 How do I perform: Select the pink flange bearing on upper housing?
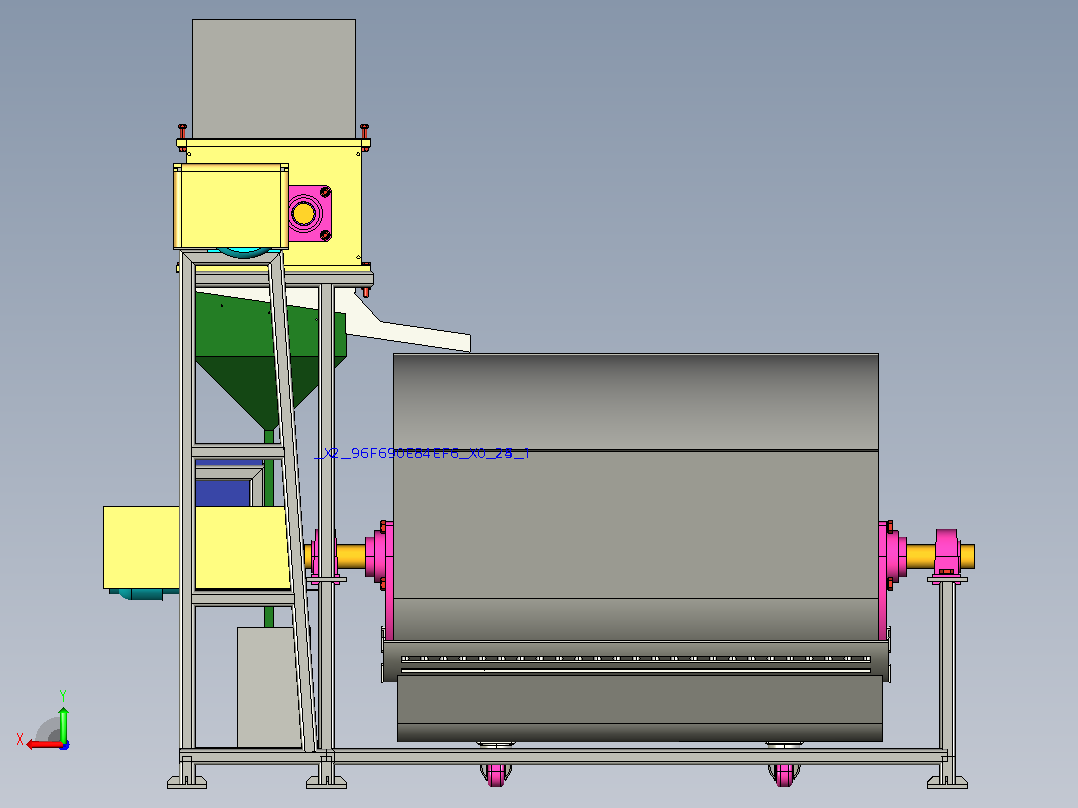tap(309, 213)
